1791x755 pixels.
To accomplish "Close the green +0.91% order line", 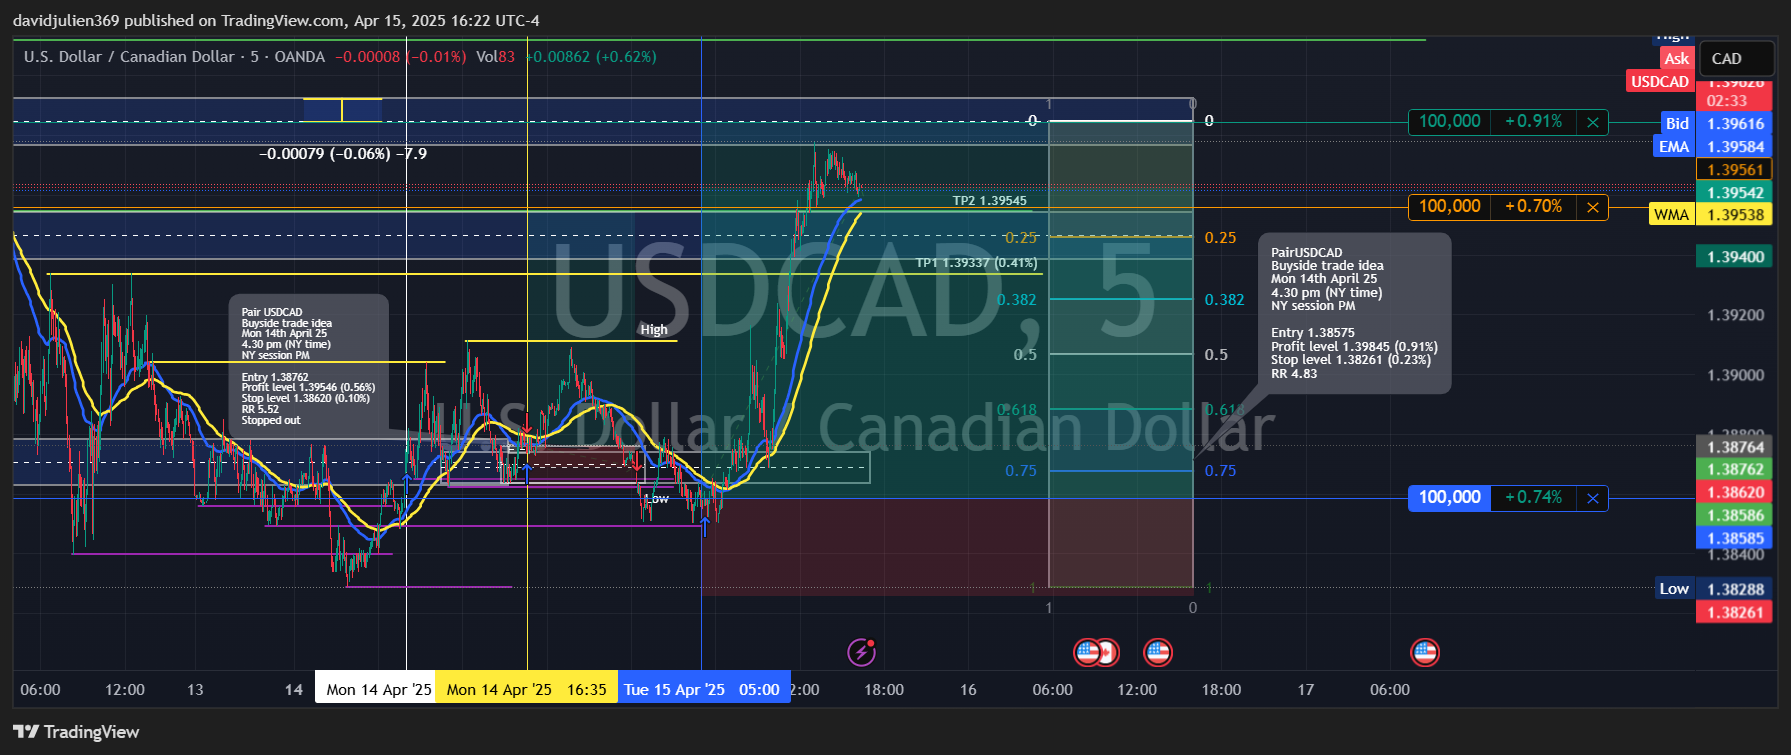I will click(x=1593, y=122).
